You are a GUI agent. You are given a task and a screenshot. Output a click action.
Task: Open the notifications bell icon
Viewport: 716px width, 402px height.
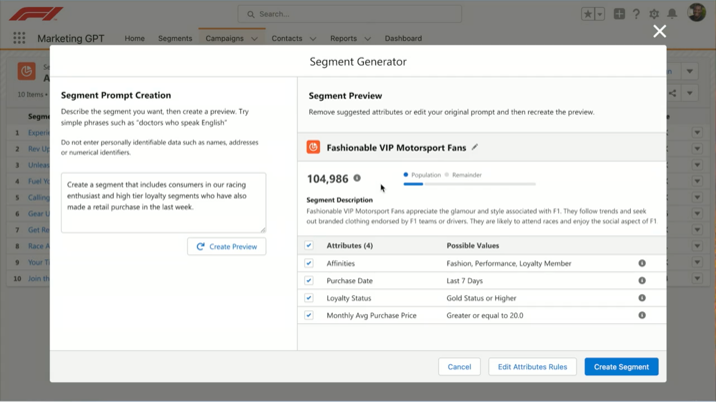[x=672, y=14]
